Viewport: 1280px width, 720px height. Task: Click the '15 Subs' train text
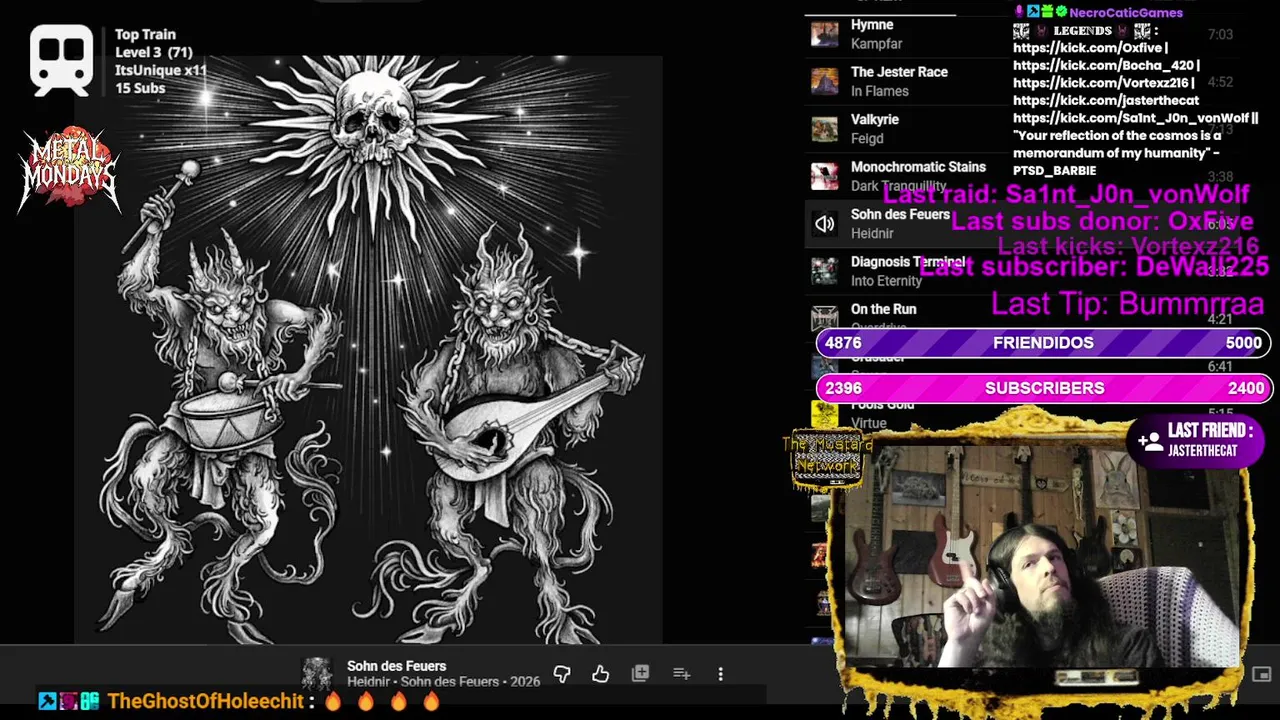tap(140, 88)
